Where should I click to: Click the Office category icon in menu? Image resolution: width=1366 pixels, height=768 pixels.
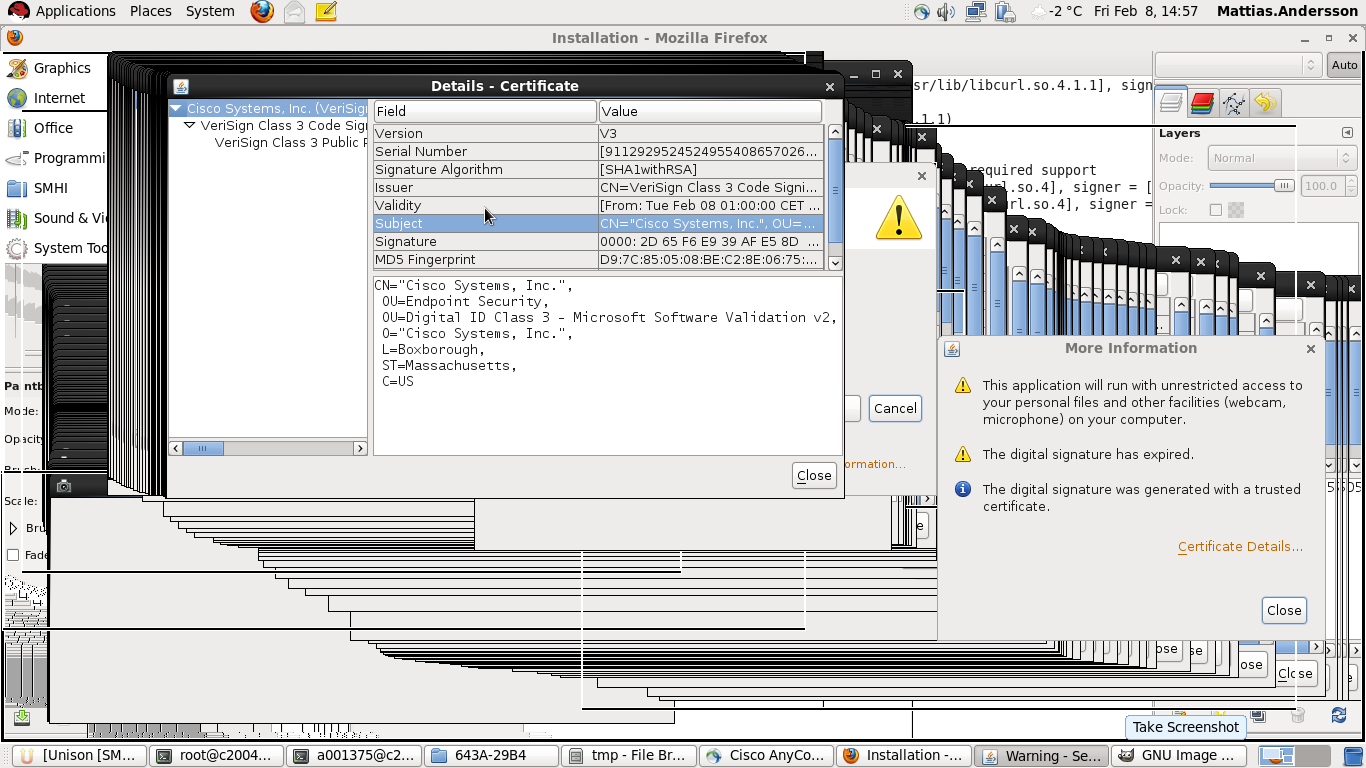[x=17, y=128]
